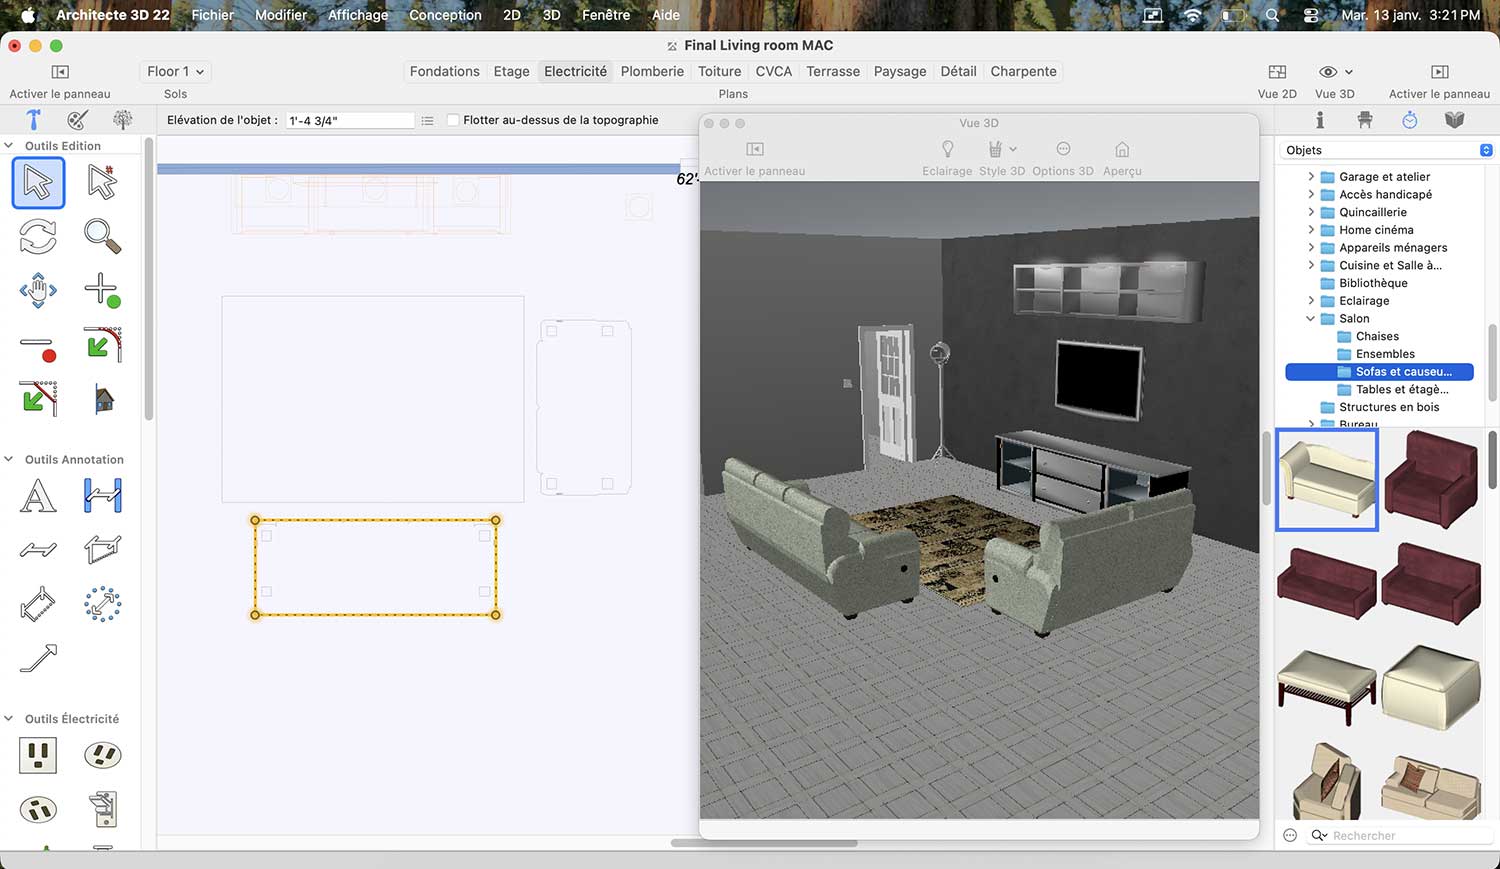Image resolution: width=1500 pixels, height=869 pixels.
Task: Switch to the Toiture plan tab
Action: (720, 71)
